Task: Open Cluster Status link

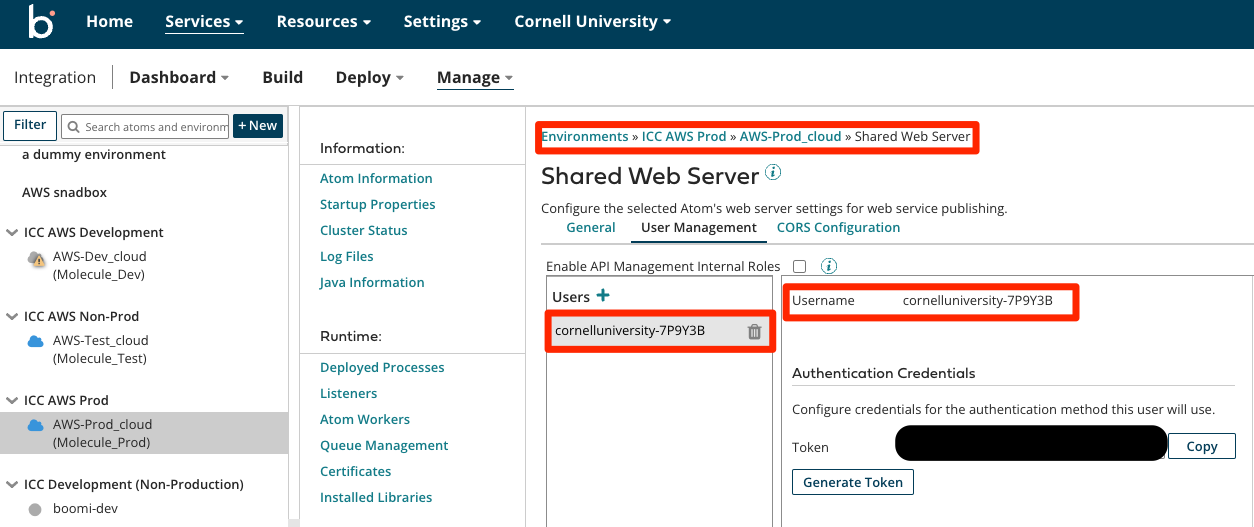Action: coord(364,230)
